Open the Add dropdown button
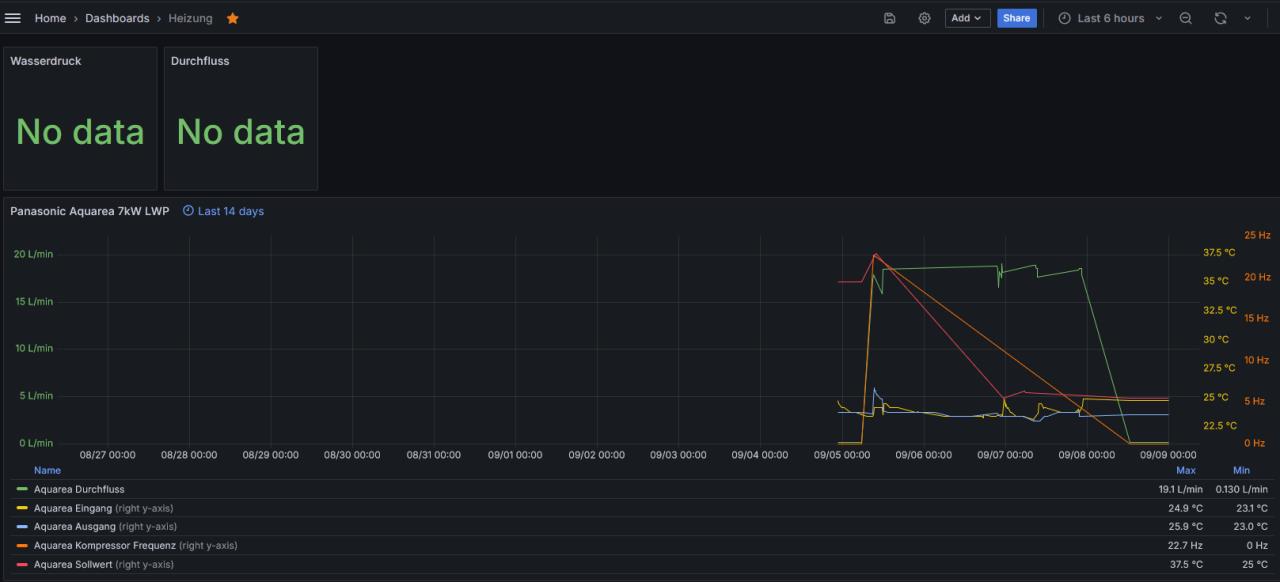Screen dimensions: 1280x582 (x=967, y=18)
